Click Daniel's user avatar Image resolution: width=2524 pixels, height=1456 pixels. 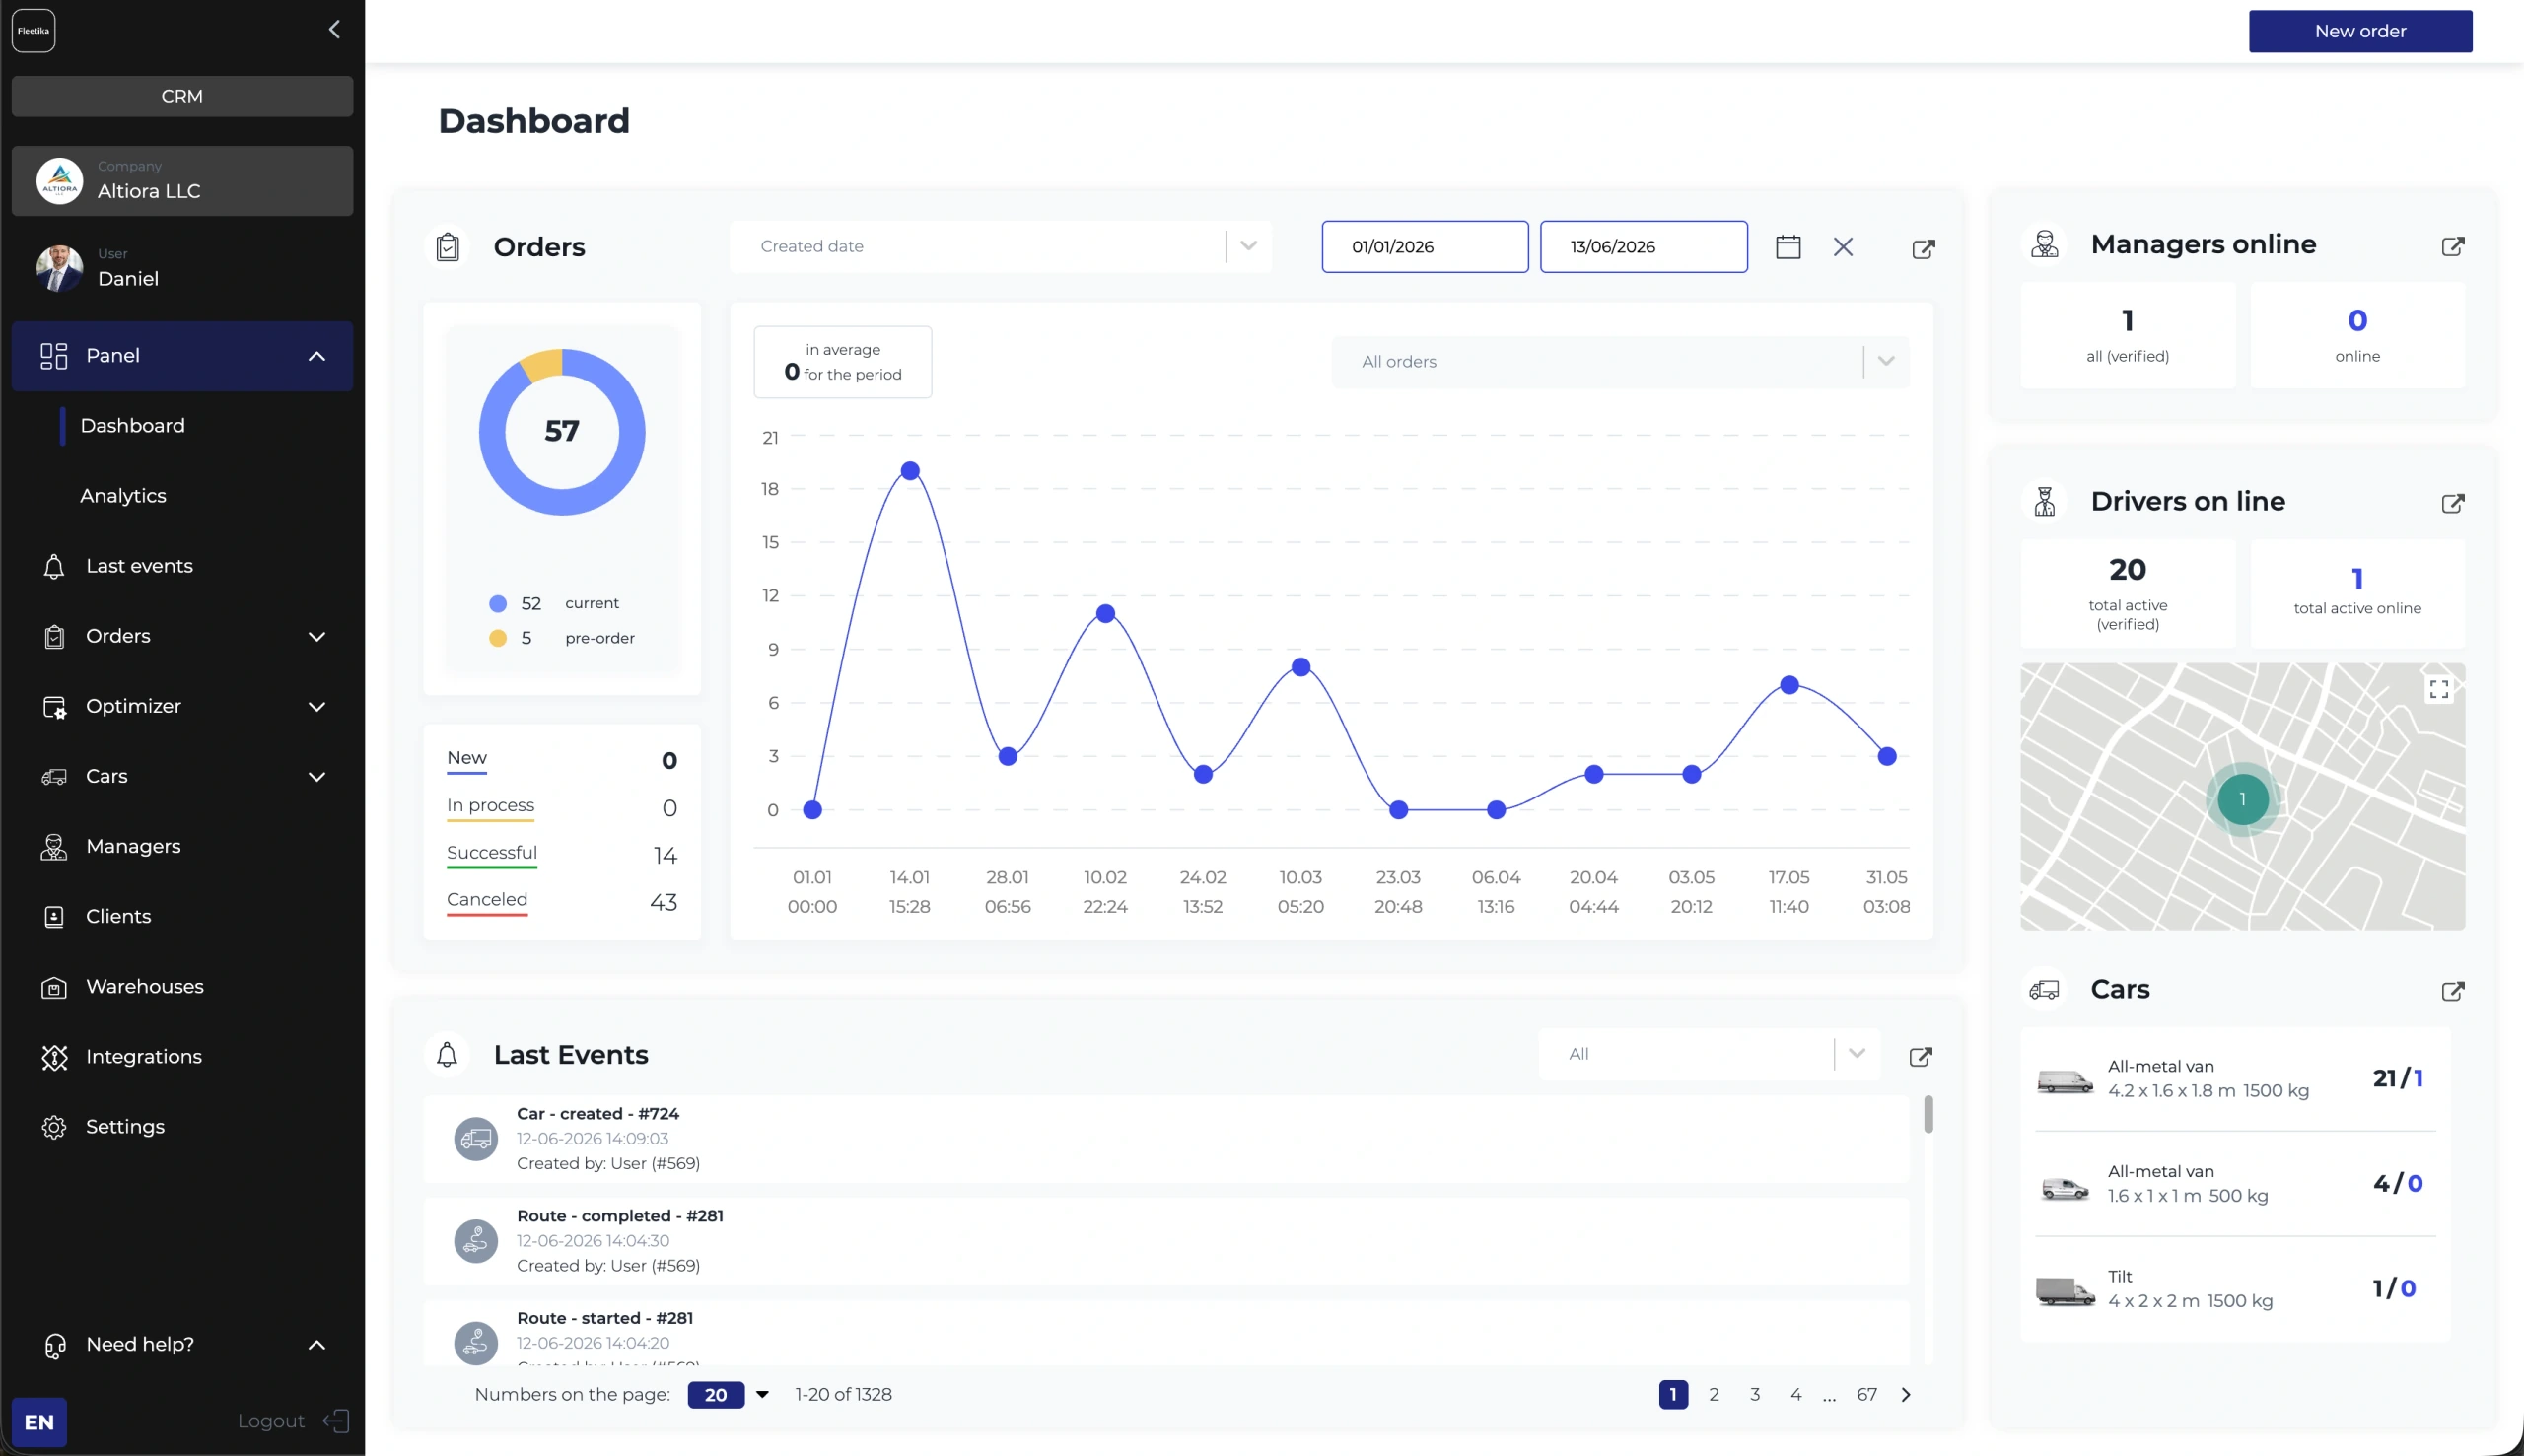point(59,268)
